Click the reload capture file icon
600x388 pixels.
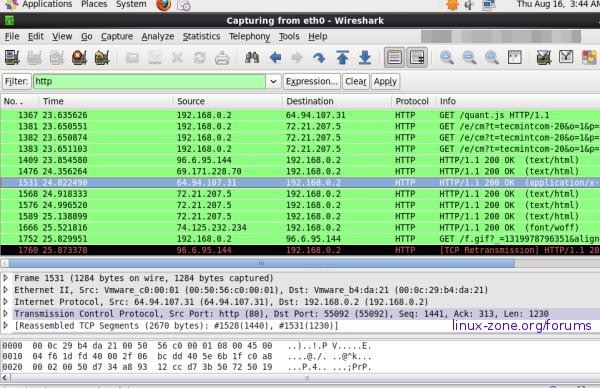(x=199, y=58)
